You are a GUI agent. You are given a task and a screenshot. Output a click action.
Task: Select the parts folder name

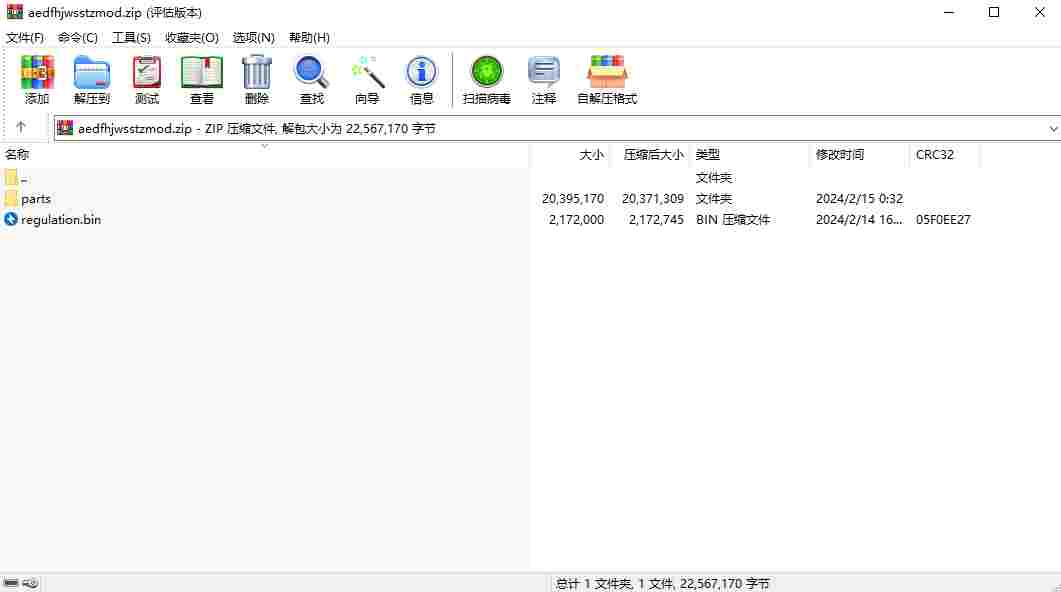(36, 199)
